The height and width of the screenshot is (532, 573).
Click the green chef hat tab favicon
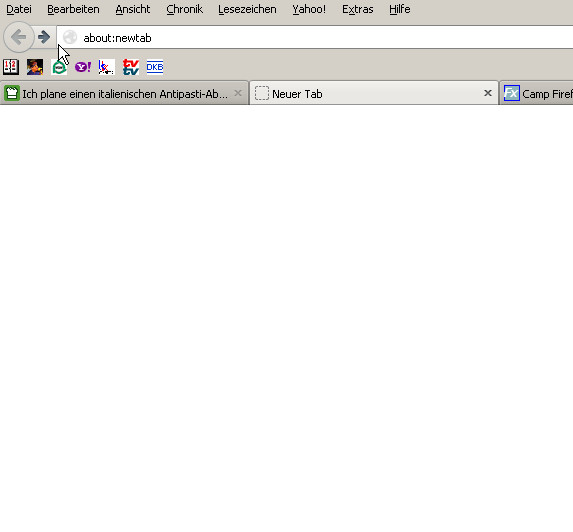click(x=12, y=93)
